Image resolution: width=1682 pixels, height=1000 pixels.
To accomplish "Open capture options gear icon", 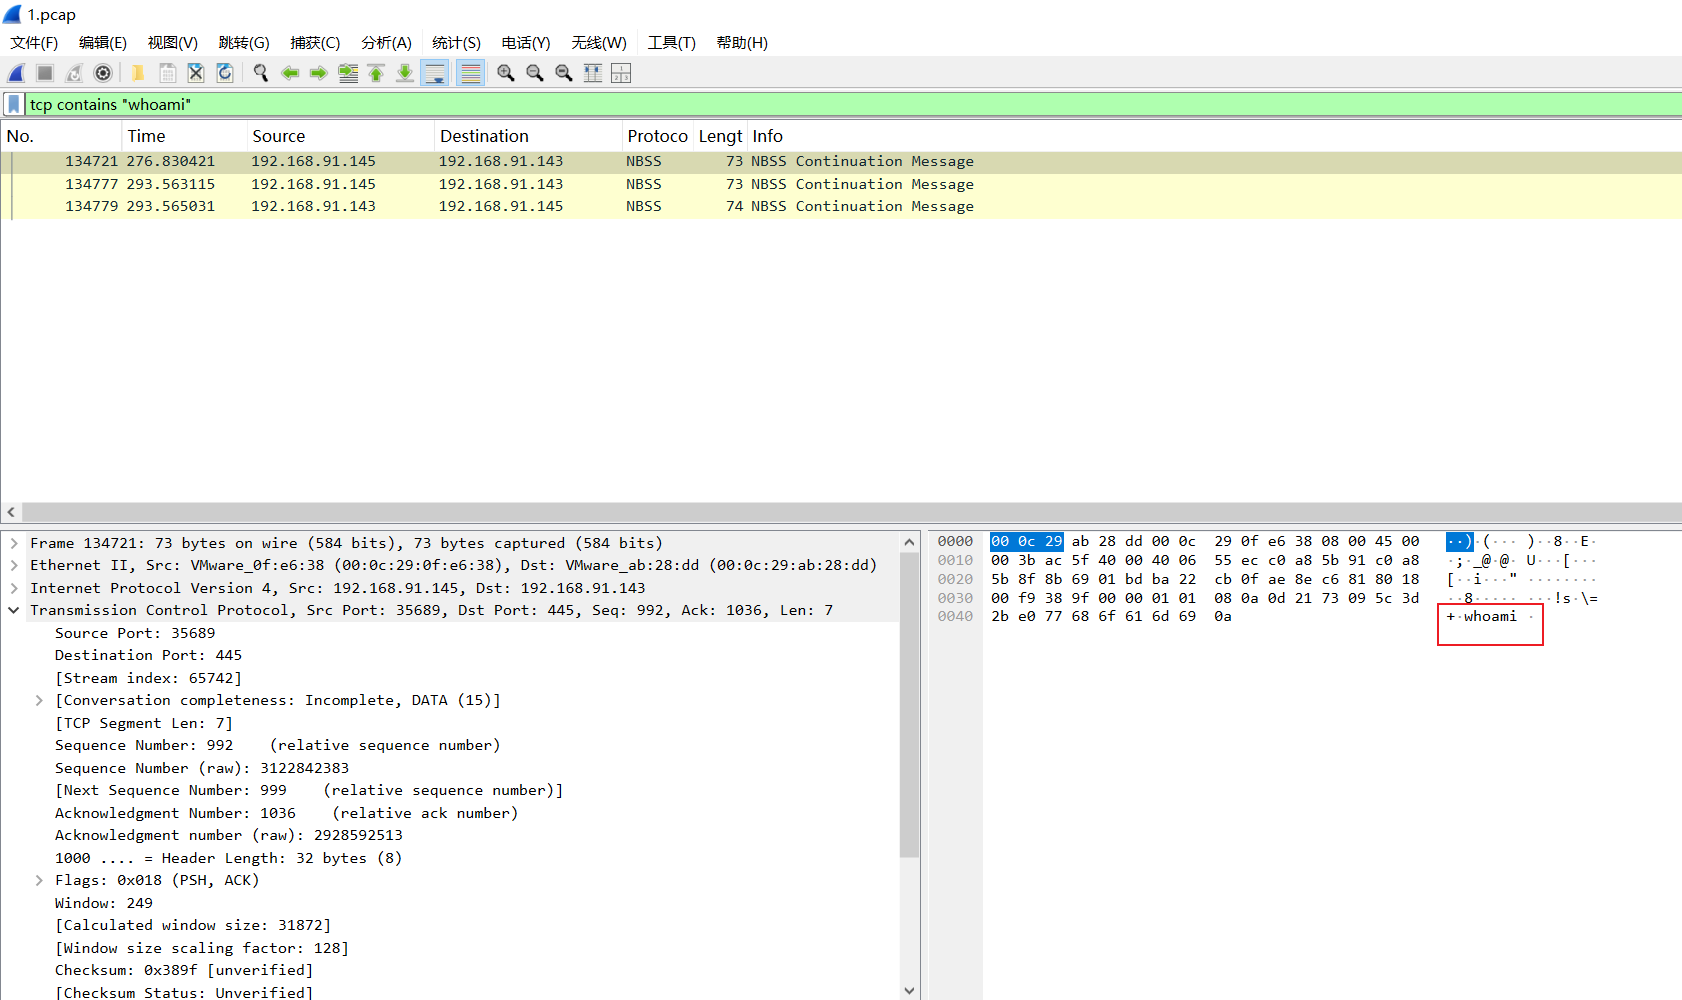I will pos(103,73).
